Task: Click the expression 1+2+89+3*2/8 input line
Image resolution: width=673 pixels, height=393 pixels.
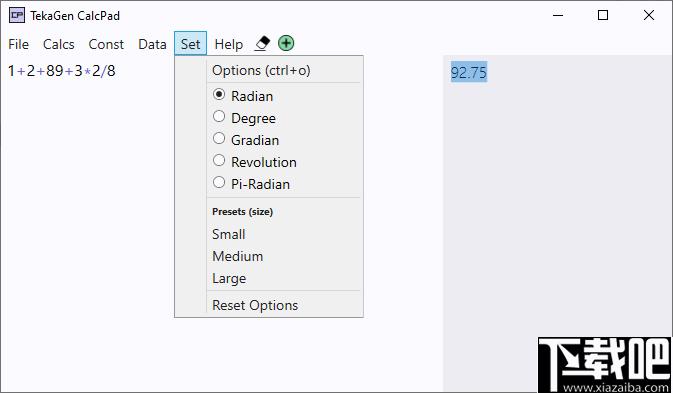Action: pyautogui.click(x=62, y=71)
